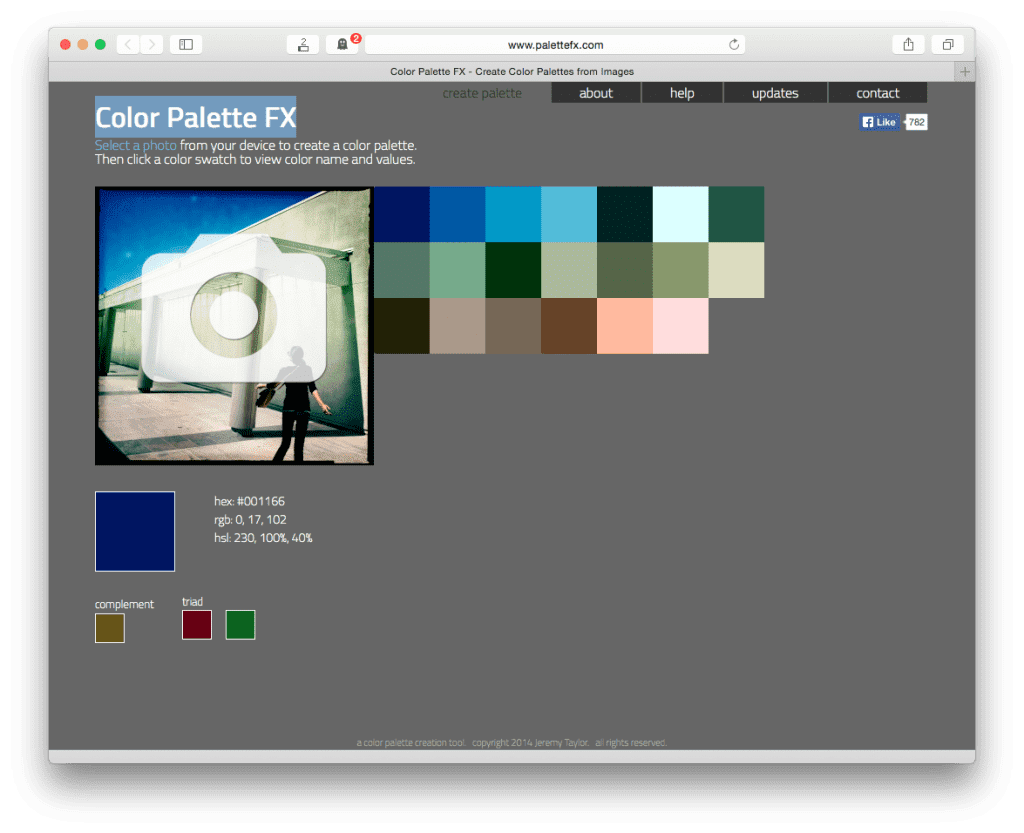
Task: Go forward with Safari's forward arrow
Action: (152, 44)
